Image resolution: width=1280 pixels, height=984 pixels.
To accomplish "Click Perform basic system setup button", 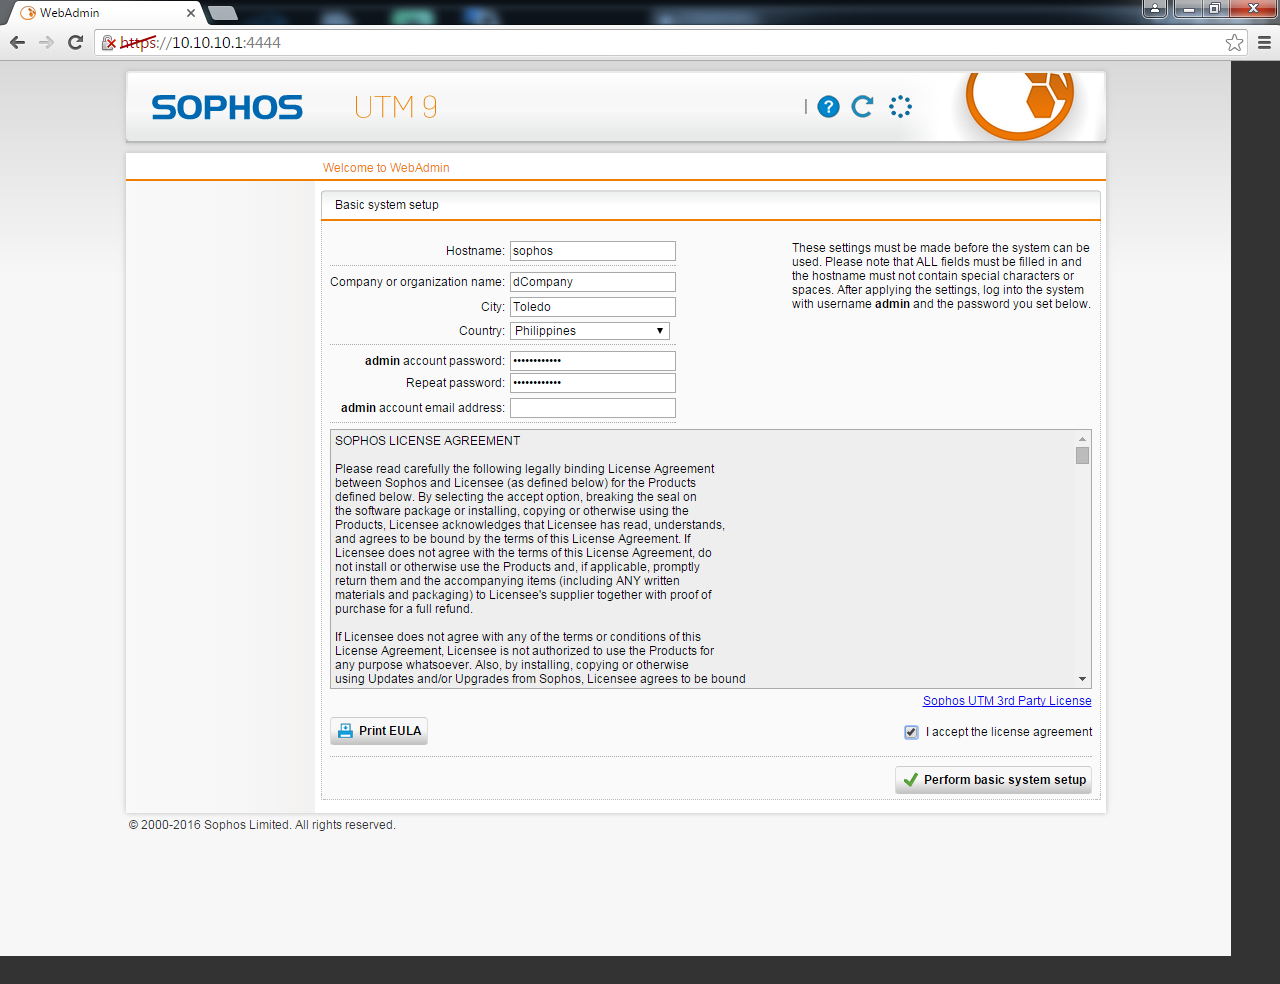I will 993,780.
